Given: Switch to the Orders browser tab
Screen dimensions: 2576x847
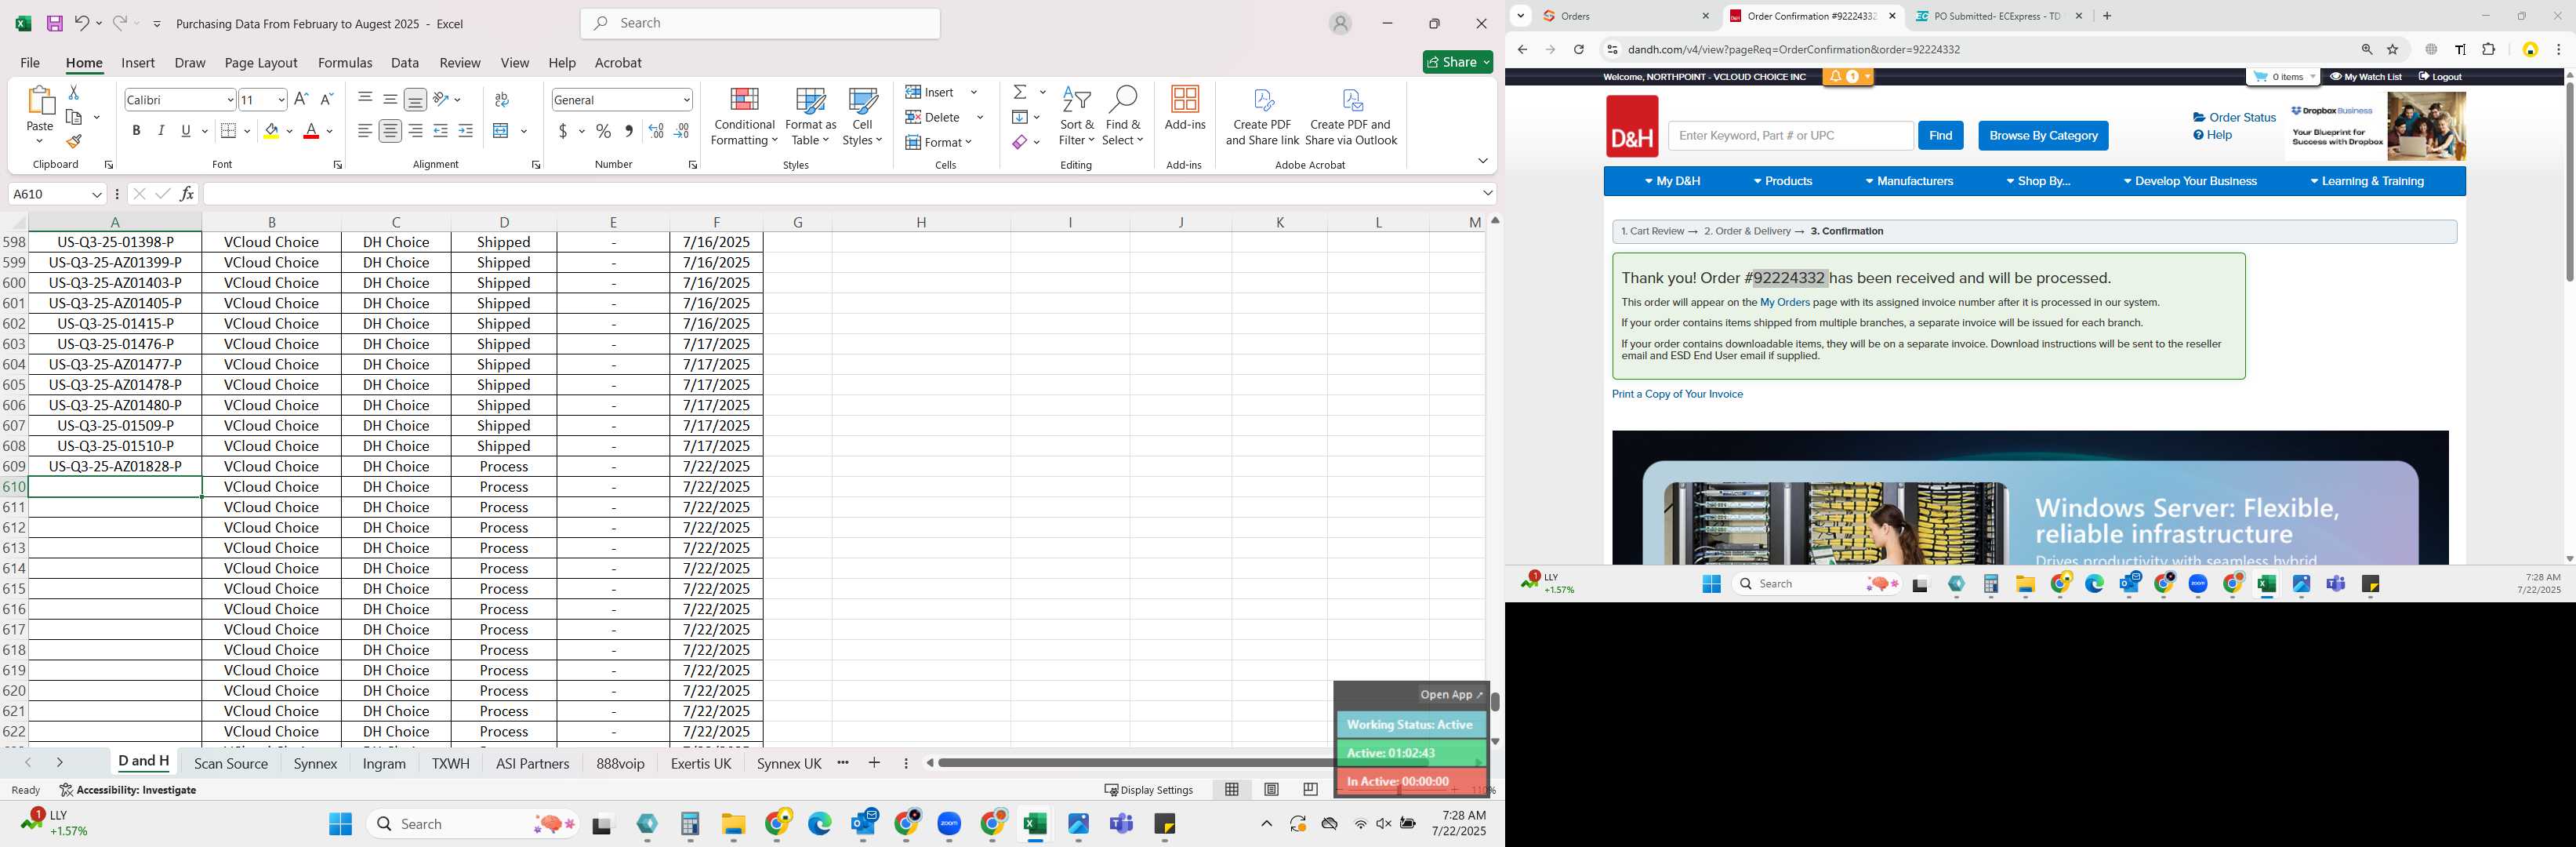Looking at the screenshot, I should pyautogui.click(x=1626, y=16).
